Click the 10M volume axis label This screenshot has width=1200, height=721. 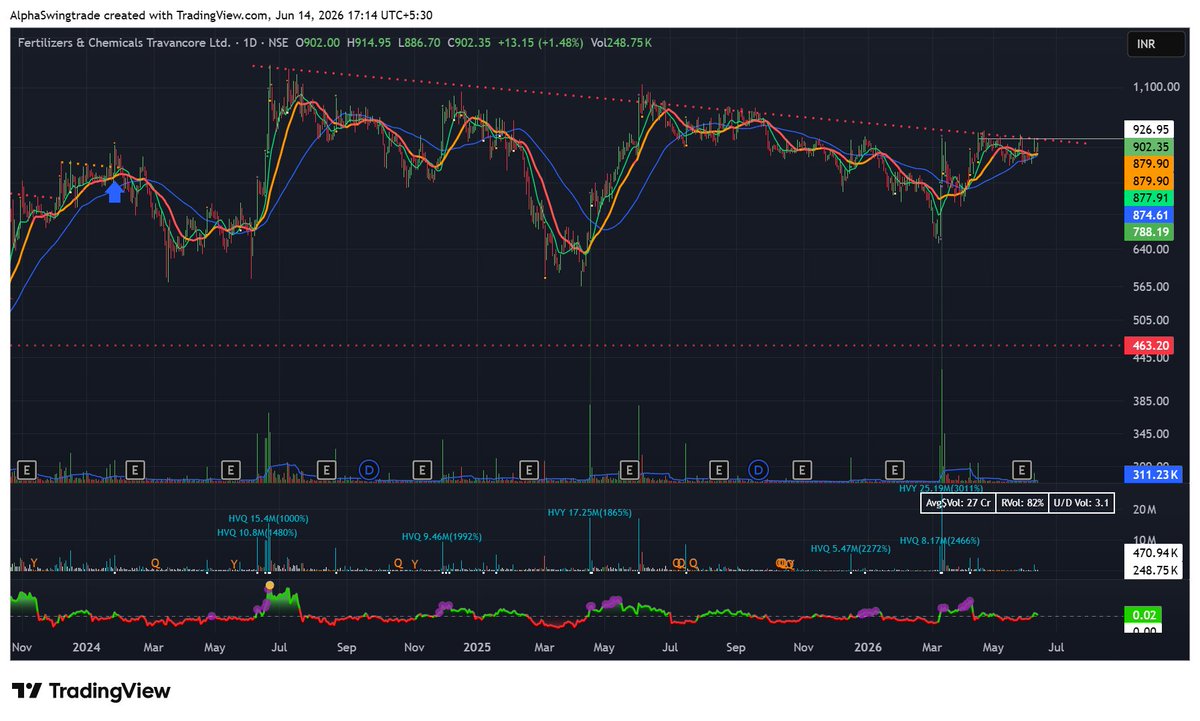pos(1144,538)
